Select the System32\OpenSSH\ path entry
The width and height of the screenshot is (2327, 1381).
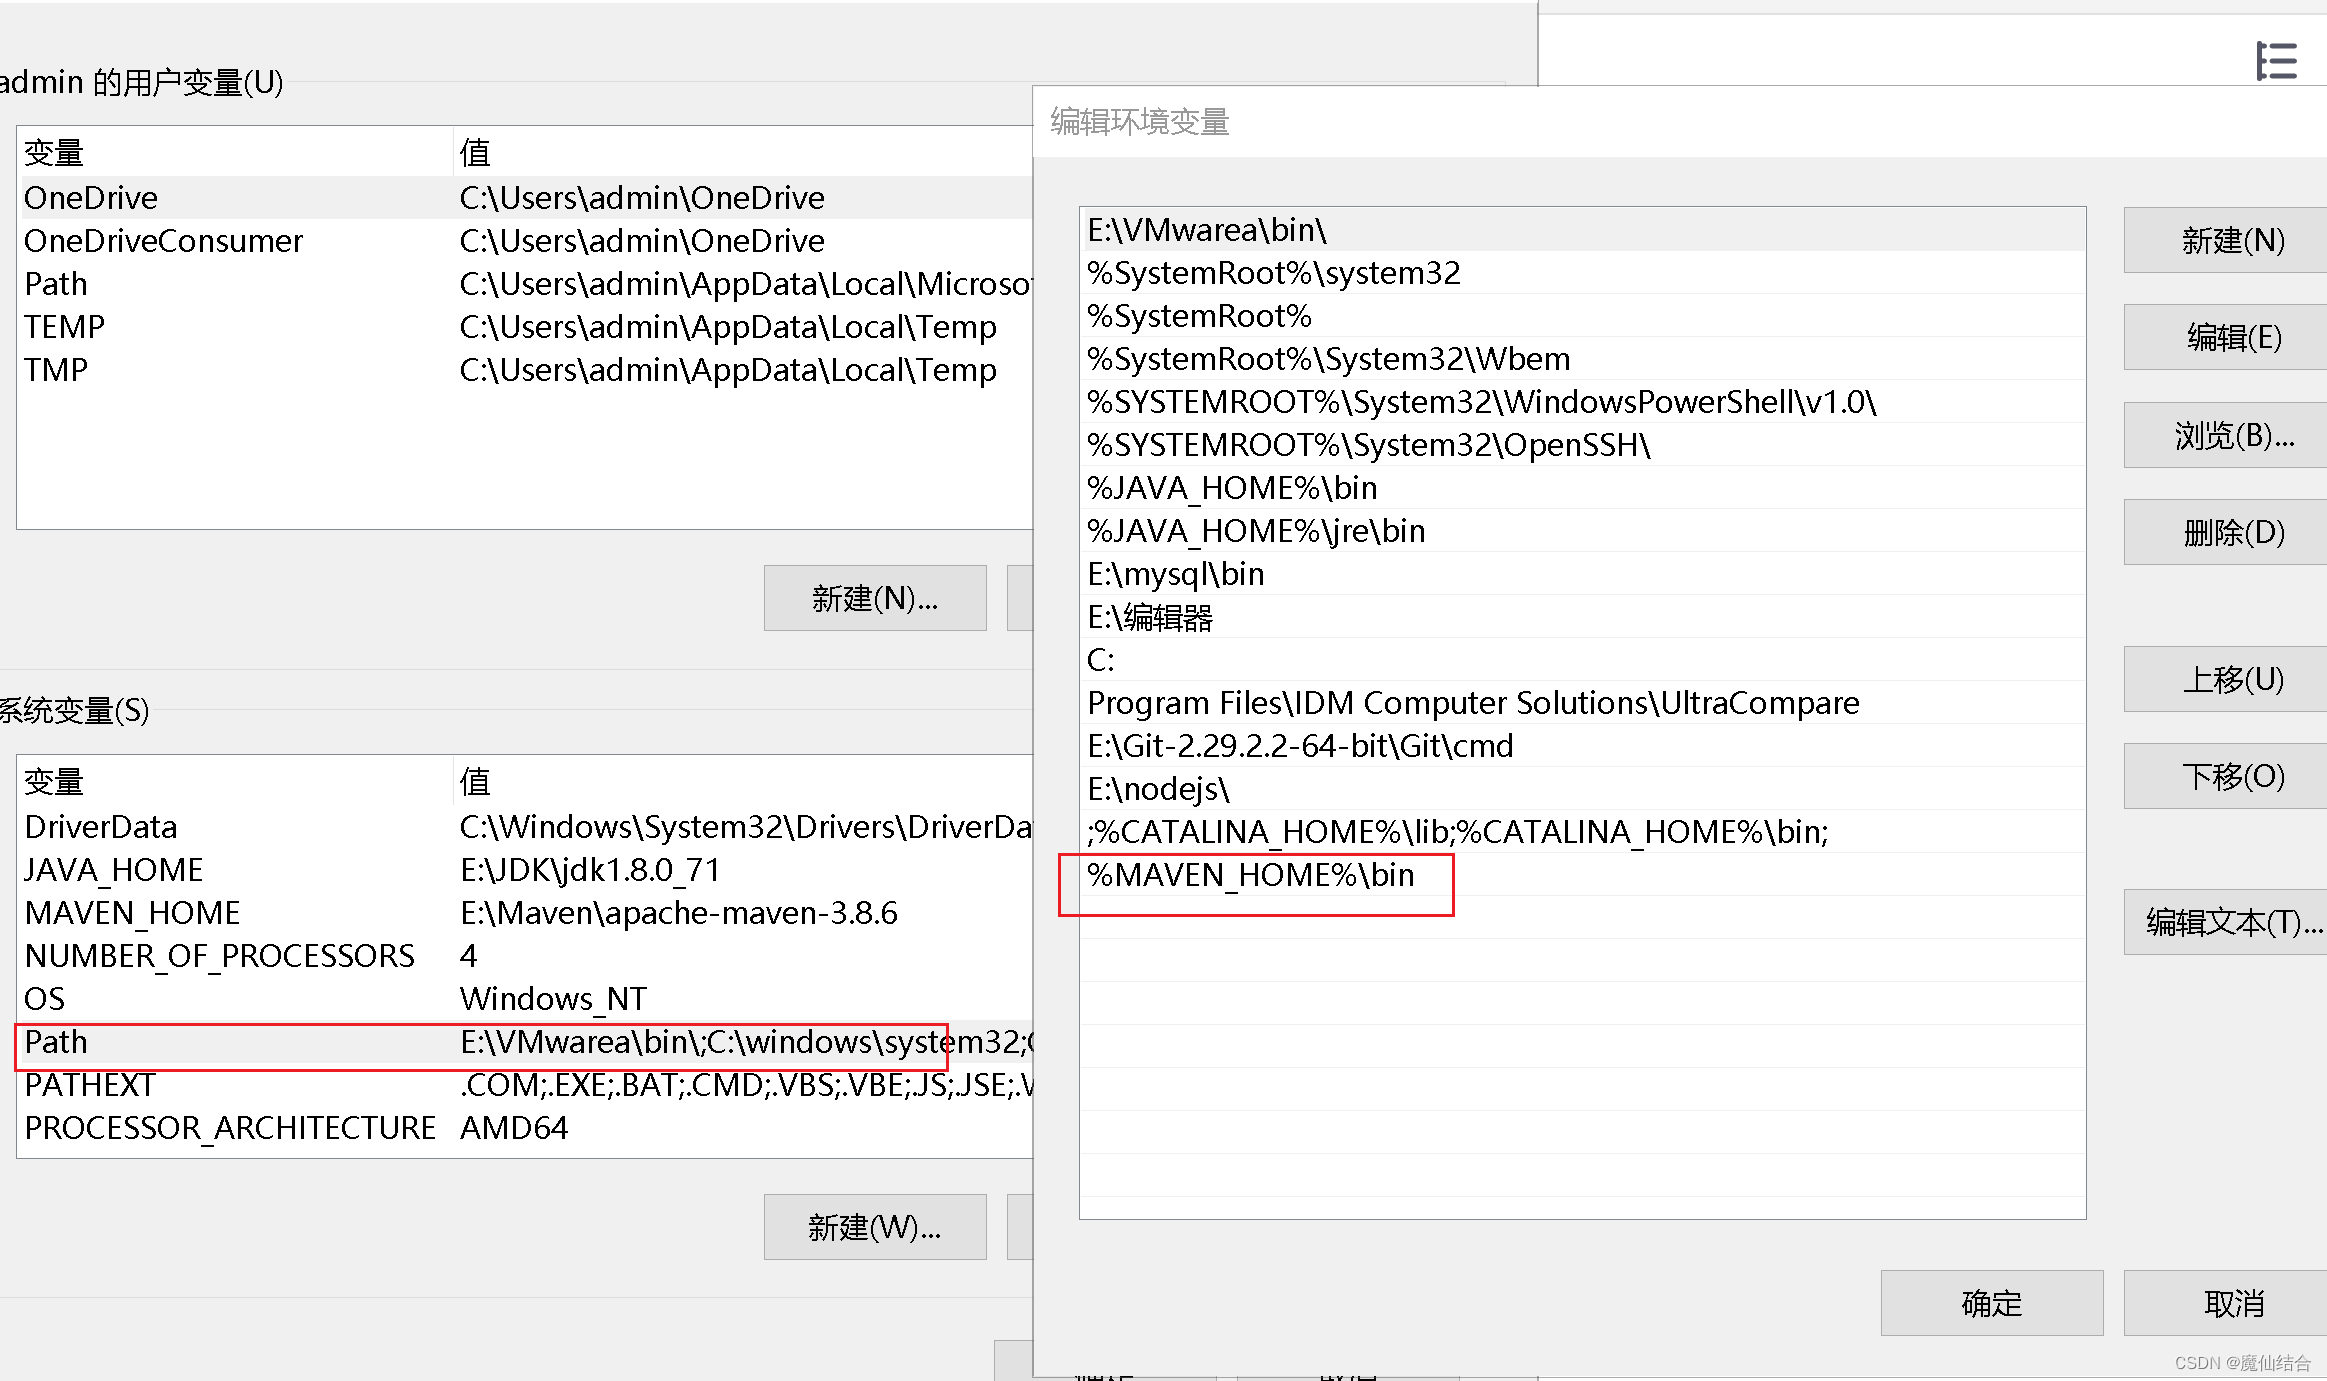point(1583,445)
